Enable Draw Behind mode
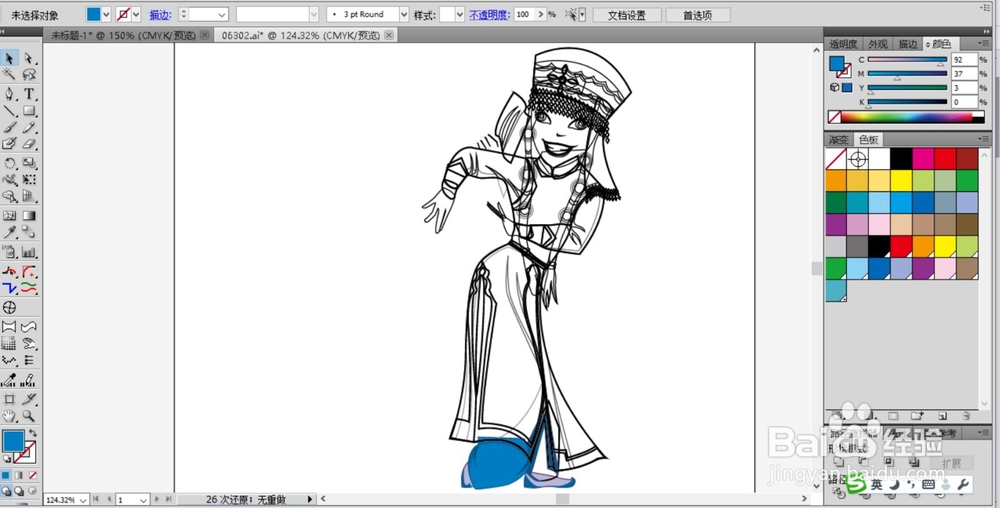1000x508 pixels. click(19, 491)
